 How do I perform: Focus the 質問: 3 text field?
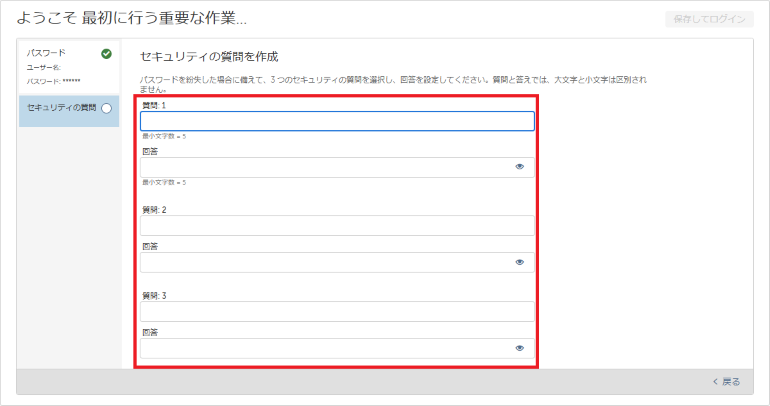point(337,311)
